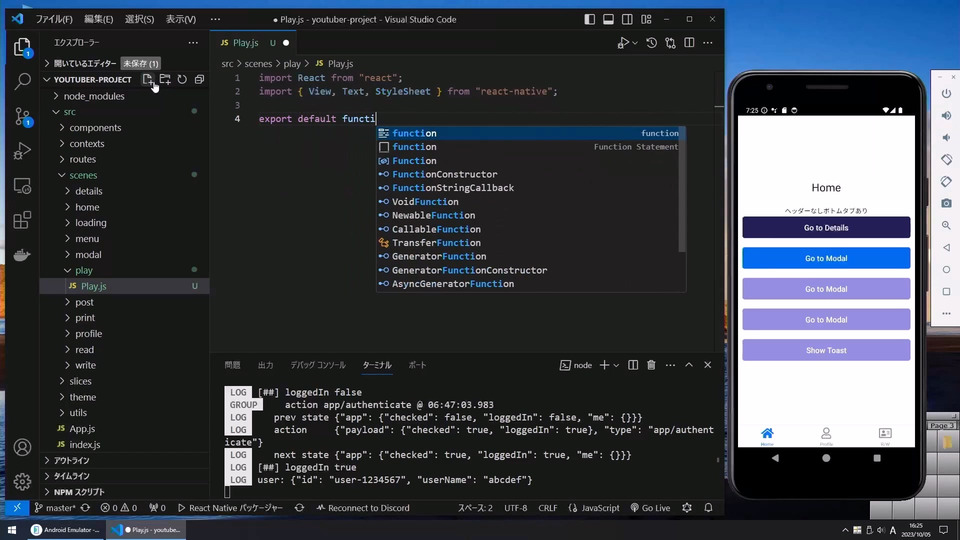960x540 pixels.
Task: Open the Search view in activity bar
Action: click(22, 81)
